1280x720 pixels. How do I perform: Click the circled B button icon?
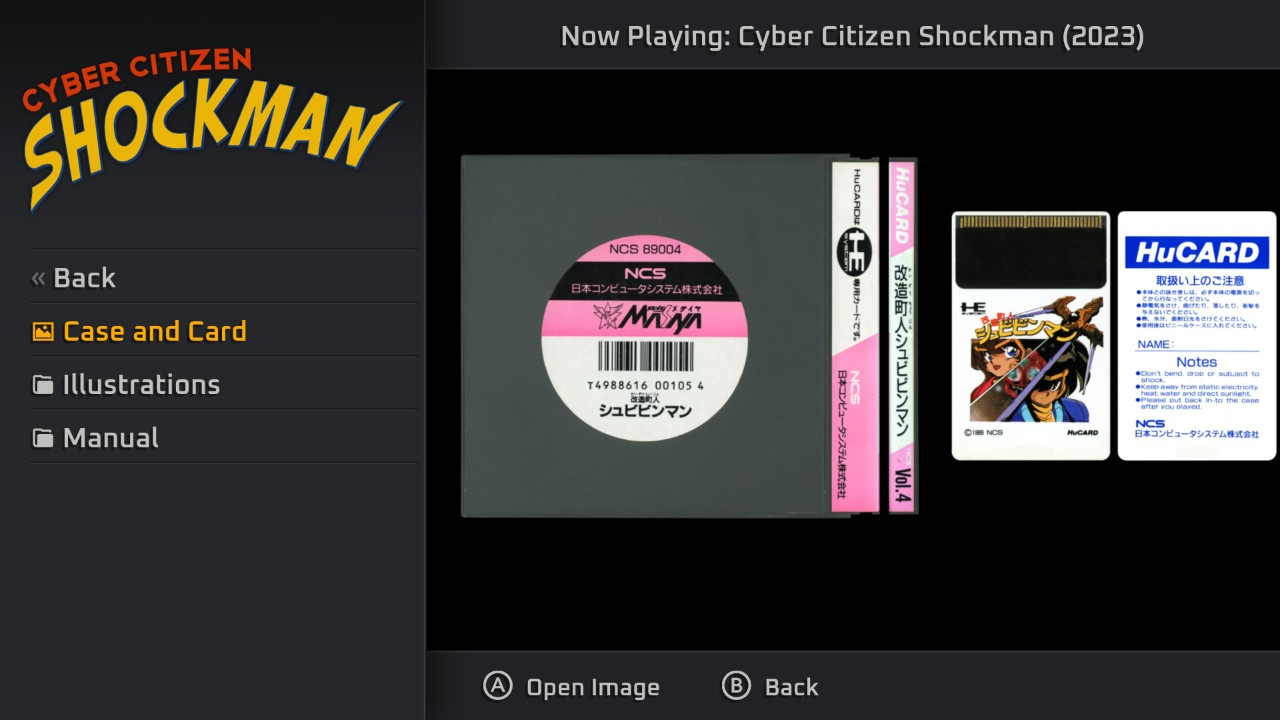click(736, 686)
